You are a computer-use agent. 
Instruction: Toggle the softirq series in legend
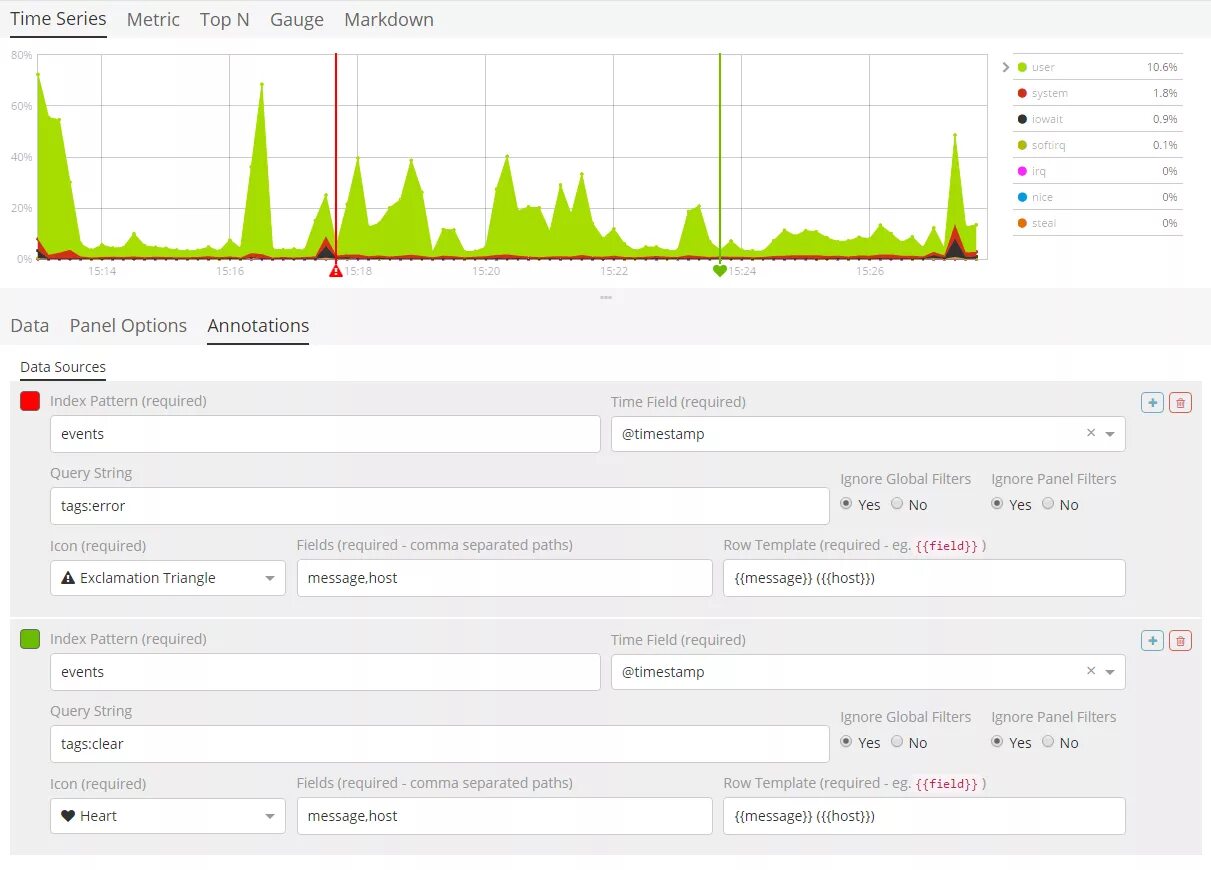tap(1048, 145)
